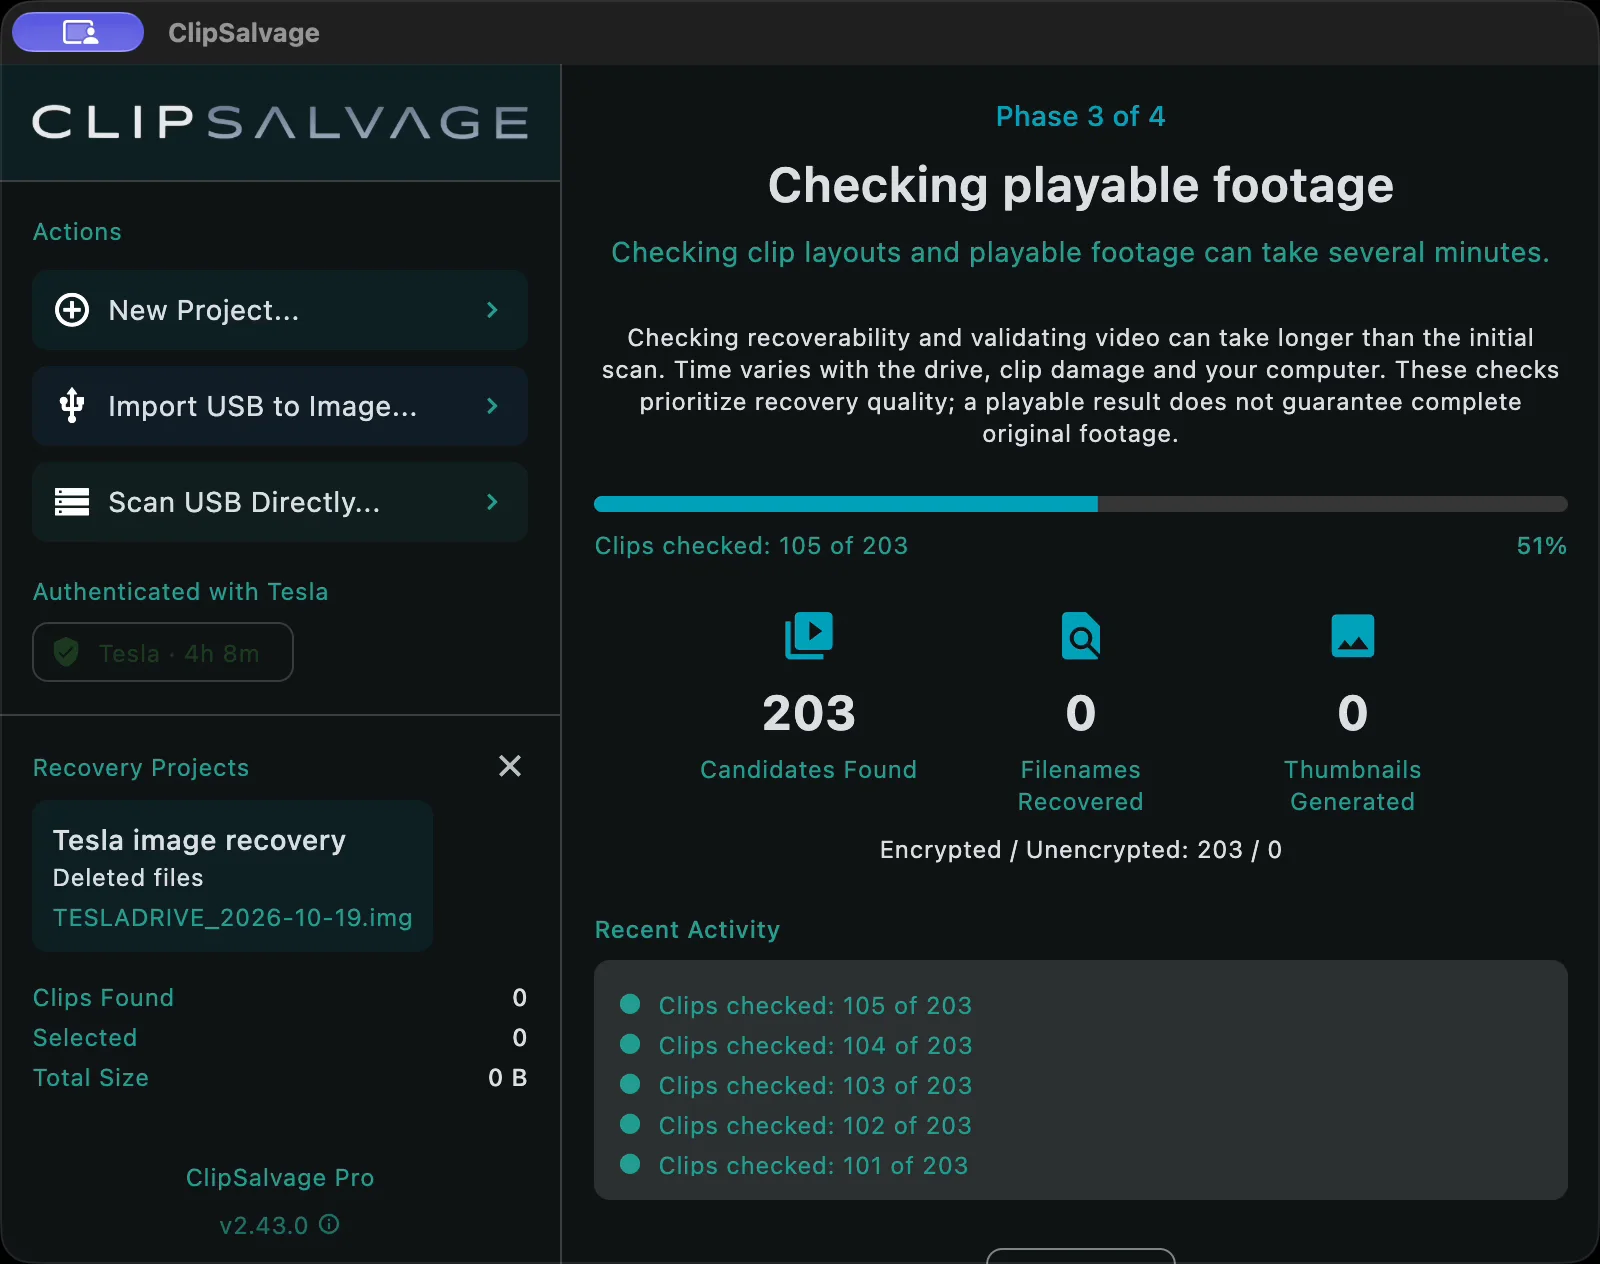
Task: Select activity row Clips checked: 102 of 203
Action: point(815,1126)
